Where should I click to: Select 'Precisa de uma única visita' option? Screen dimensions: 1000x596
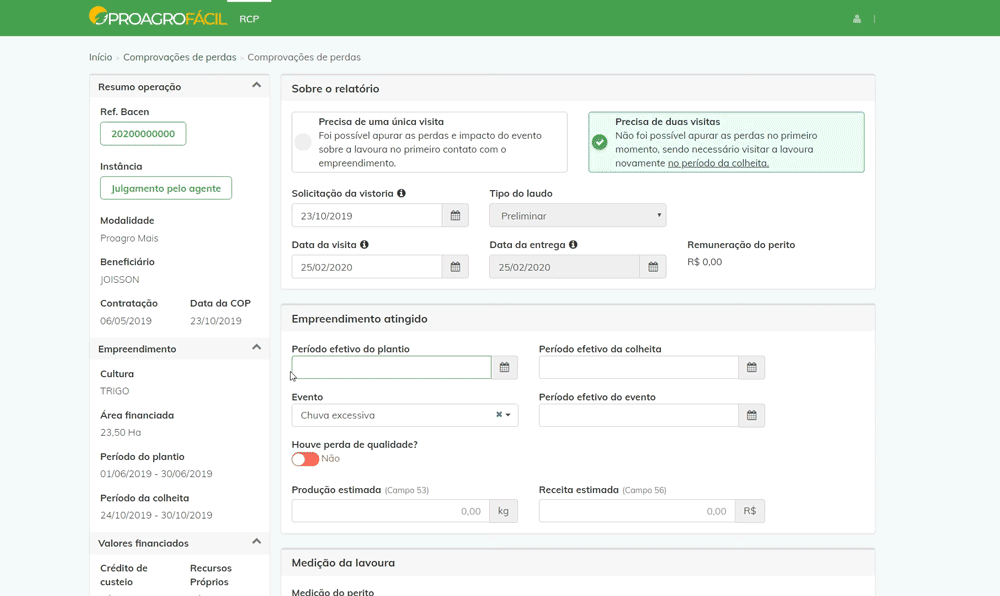click(429, 142)
